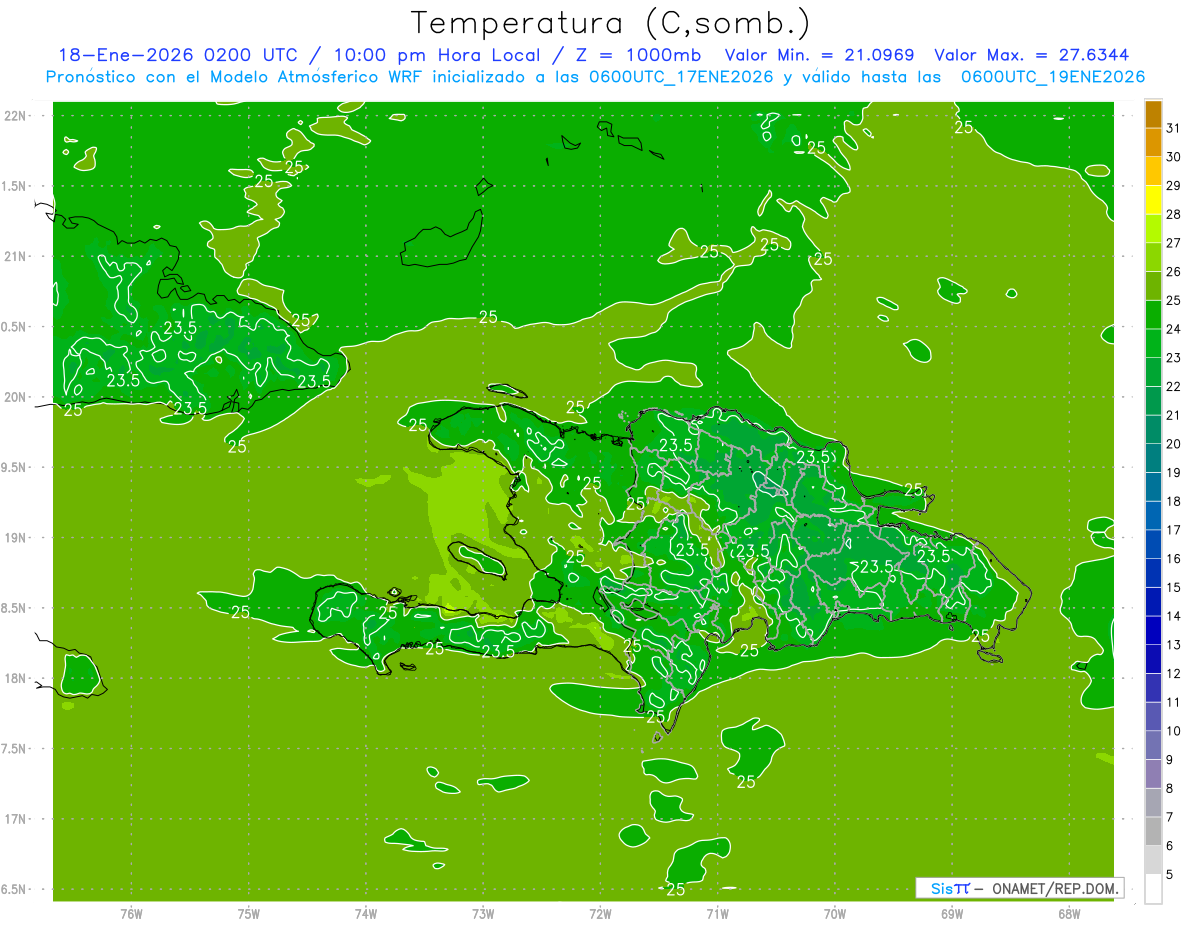Click the longitude label "76W"
This screenshot has width=1200, height=927.
pyautogui.click(x=131, y=914)
